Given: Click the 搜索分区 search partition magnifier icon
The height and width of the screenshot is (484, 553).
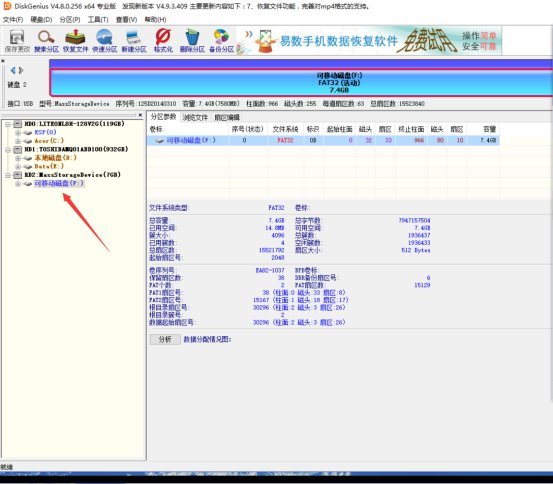Looking at the screenshot, I should tap(46, 41).
